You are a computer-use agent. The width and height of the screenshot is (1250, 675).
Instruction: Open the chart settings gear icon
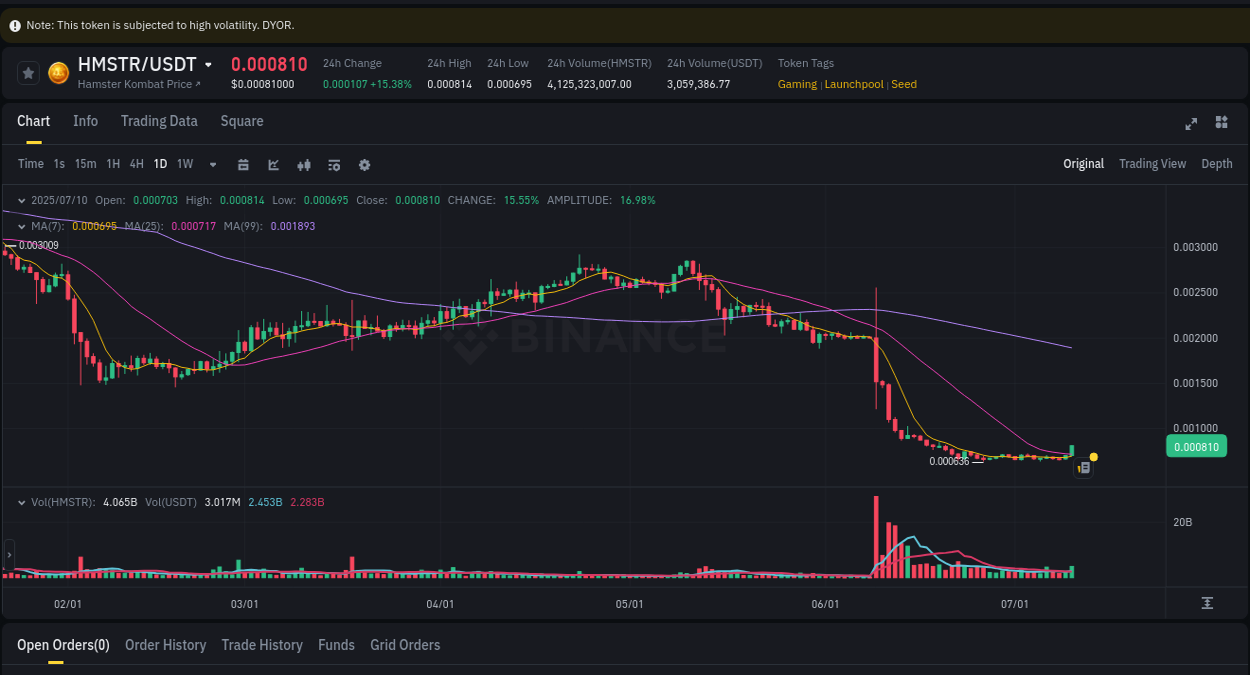364,164
